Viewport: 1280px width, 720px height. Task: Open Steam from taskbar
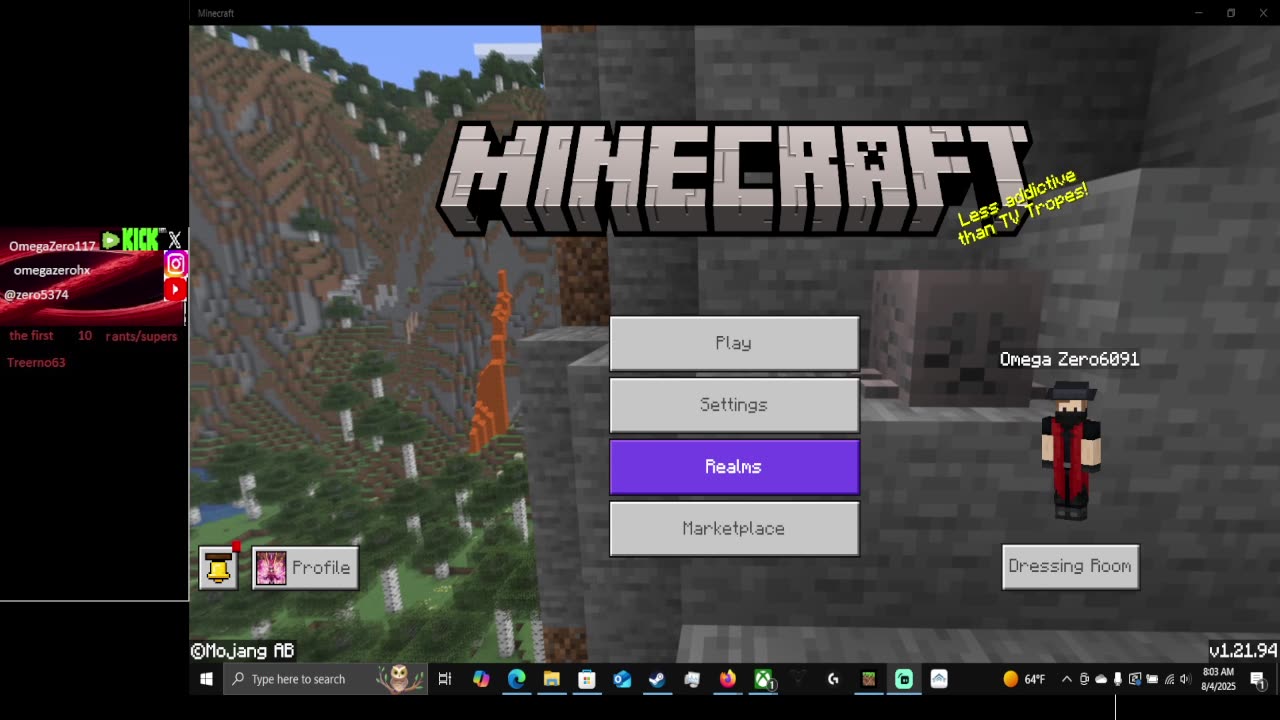pos(657,679)
